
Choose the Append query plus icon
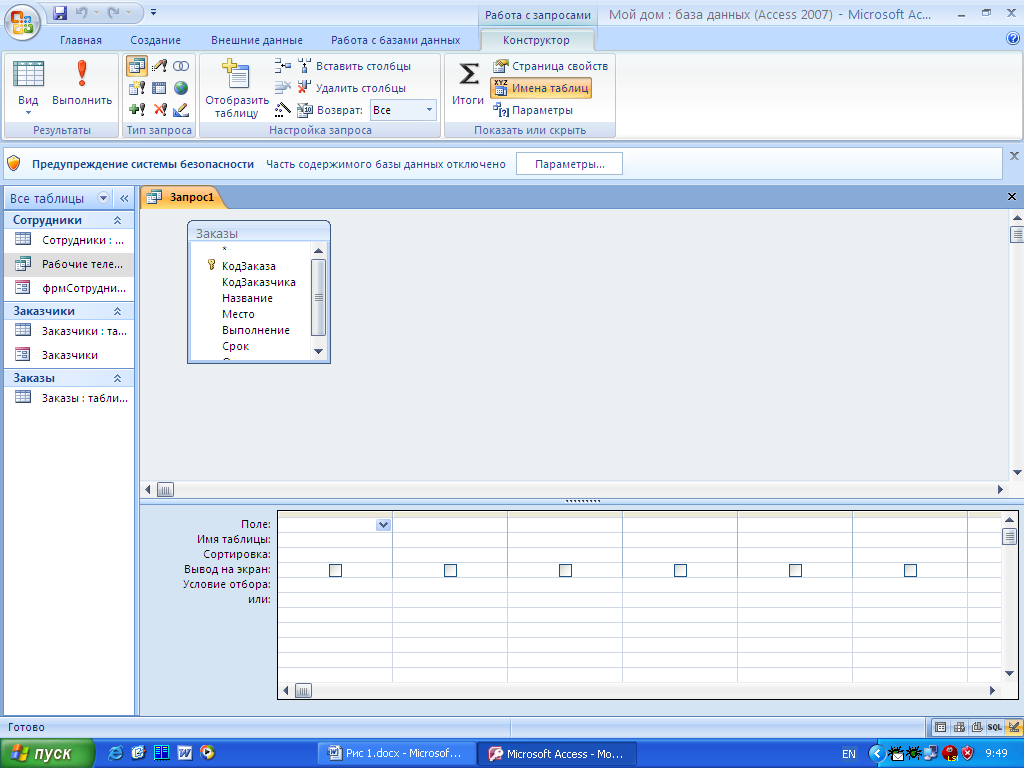coord(136,109)
